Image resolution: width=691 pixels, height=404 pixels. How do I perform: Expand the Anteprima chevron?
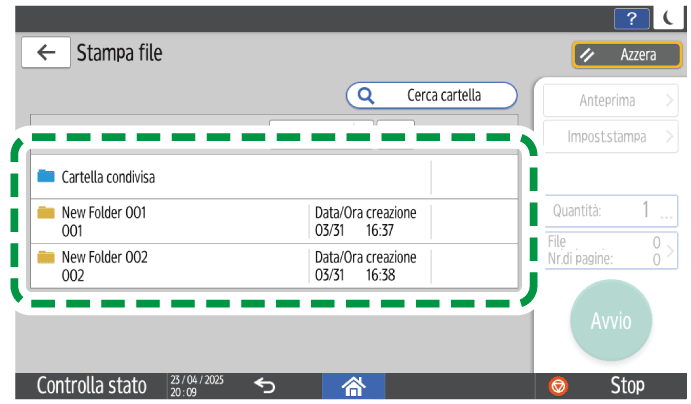tap(669, 100)
